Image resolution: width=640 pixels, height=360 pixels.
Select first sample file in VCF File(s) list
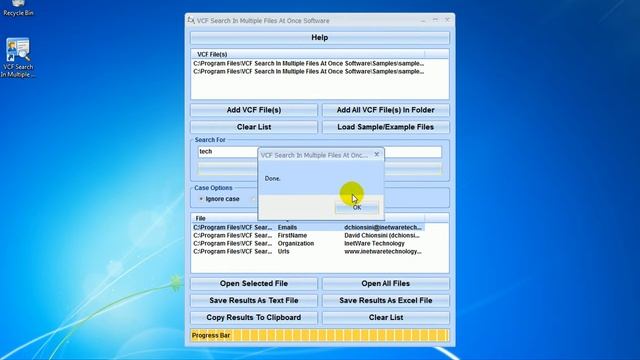click(309, 64)
